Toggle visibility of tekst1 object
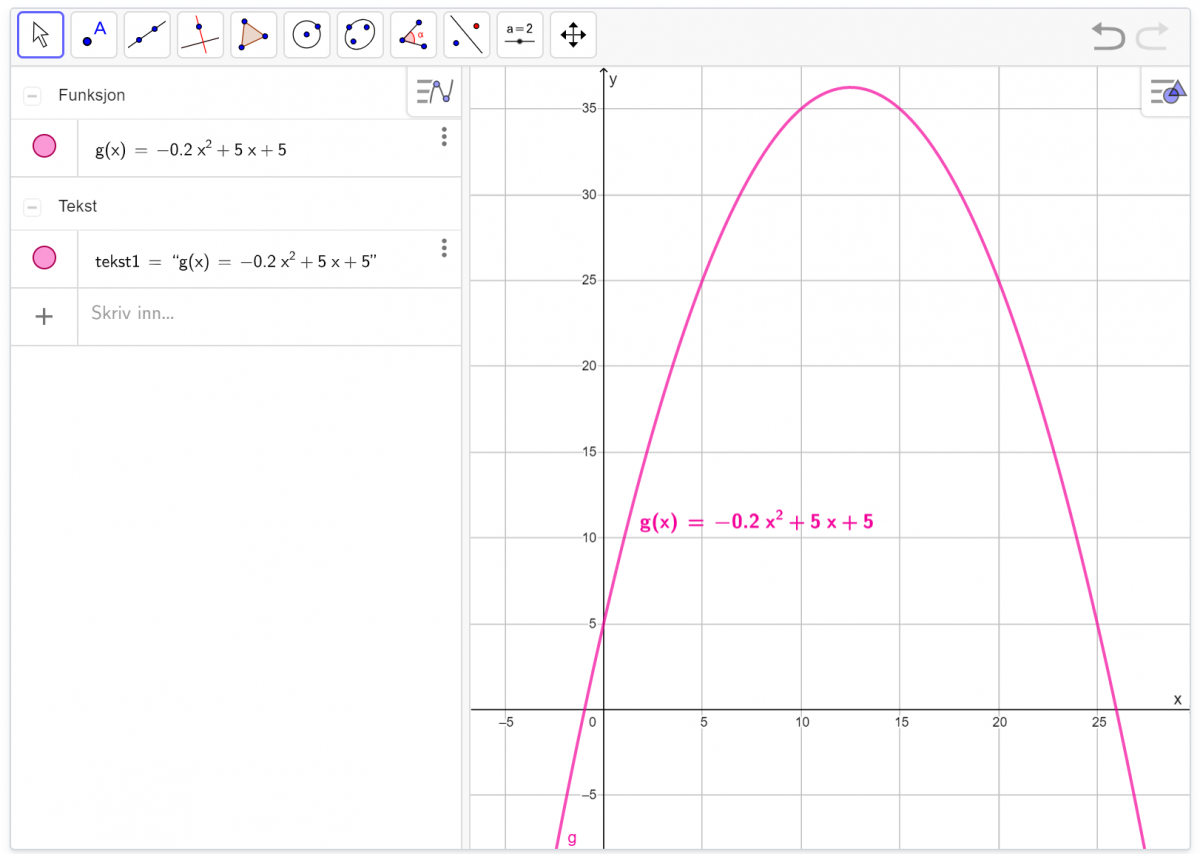The image size is (1200, 854). [44, 258]
